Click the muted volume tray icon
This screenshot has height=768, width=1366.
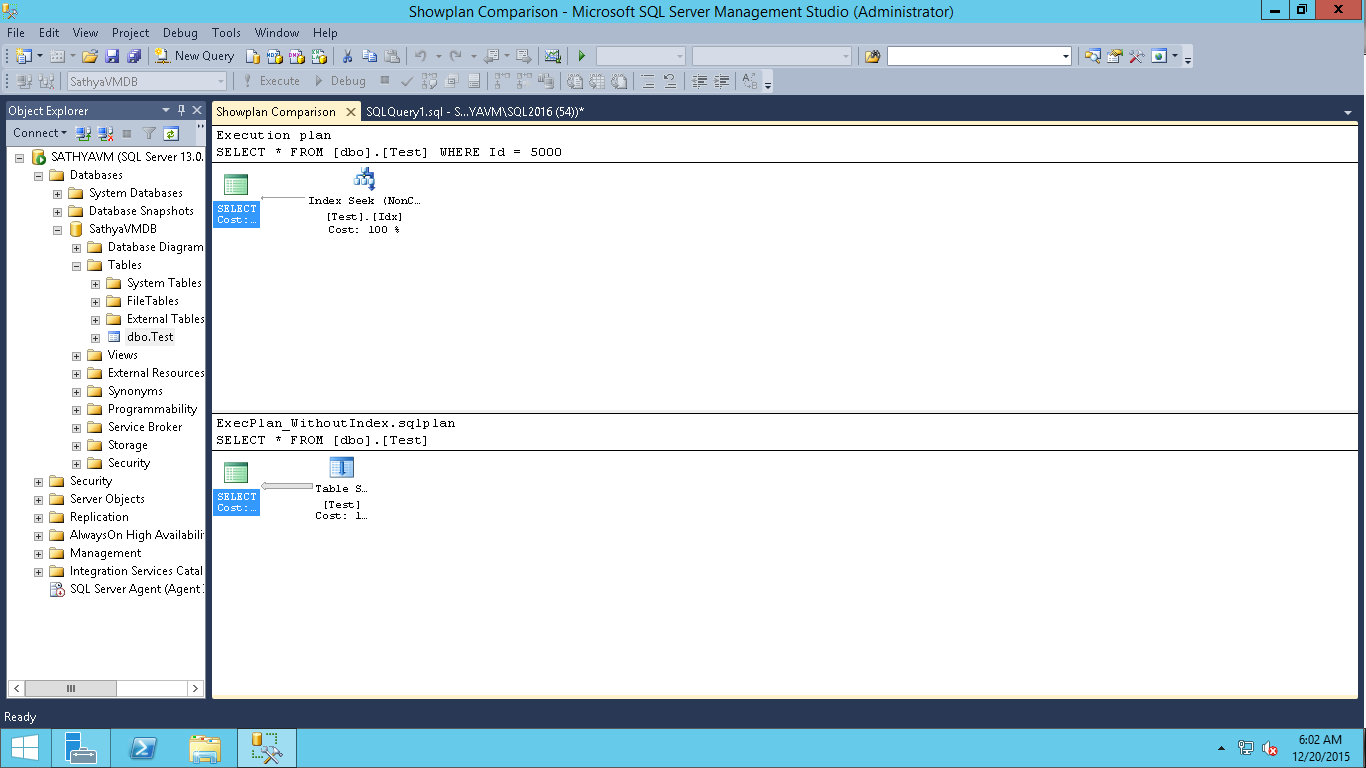1270,748
